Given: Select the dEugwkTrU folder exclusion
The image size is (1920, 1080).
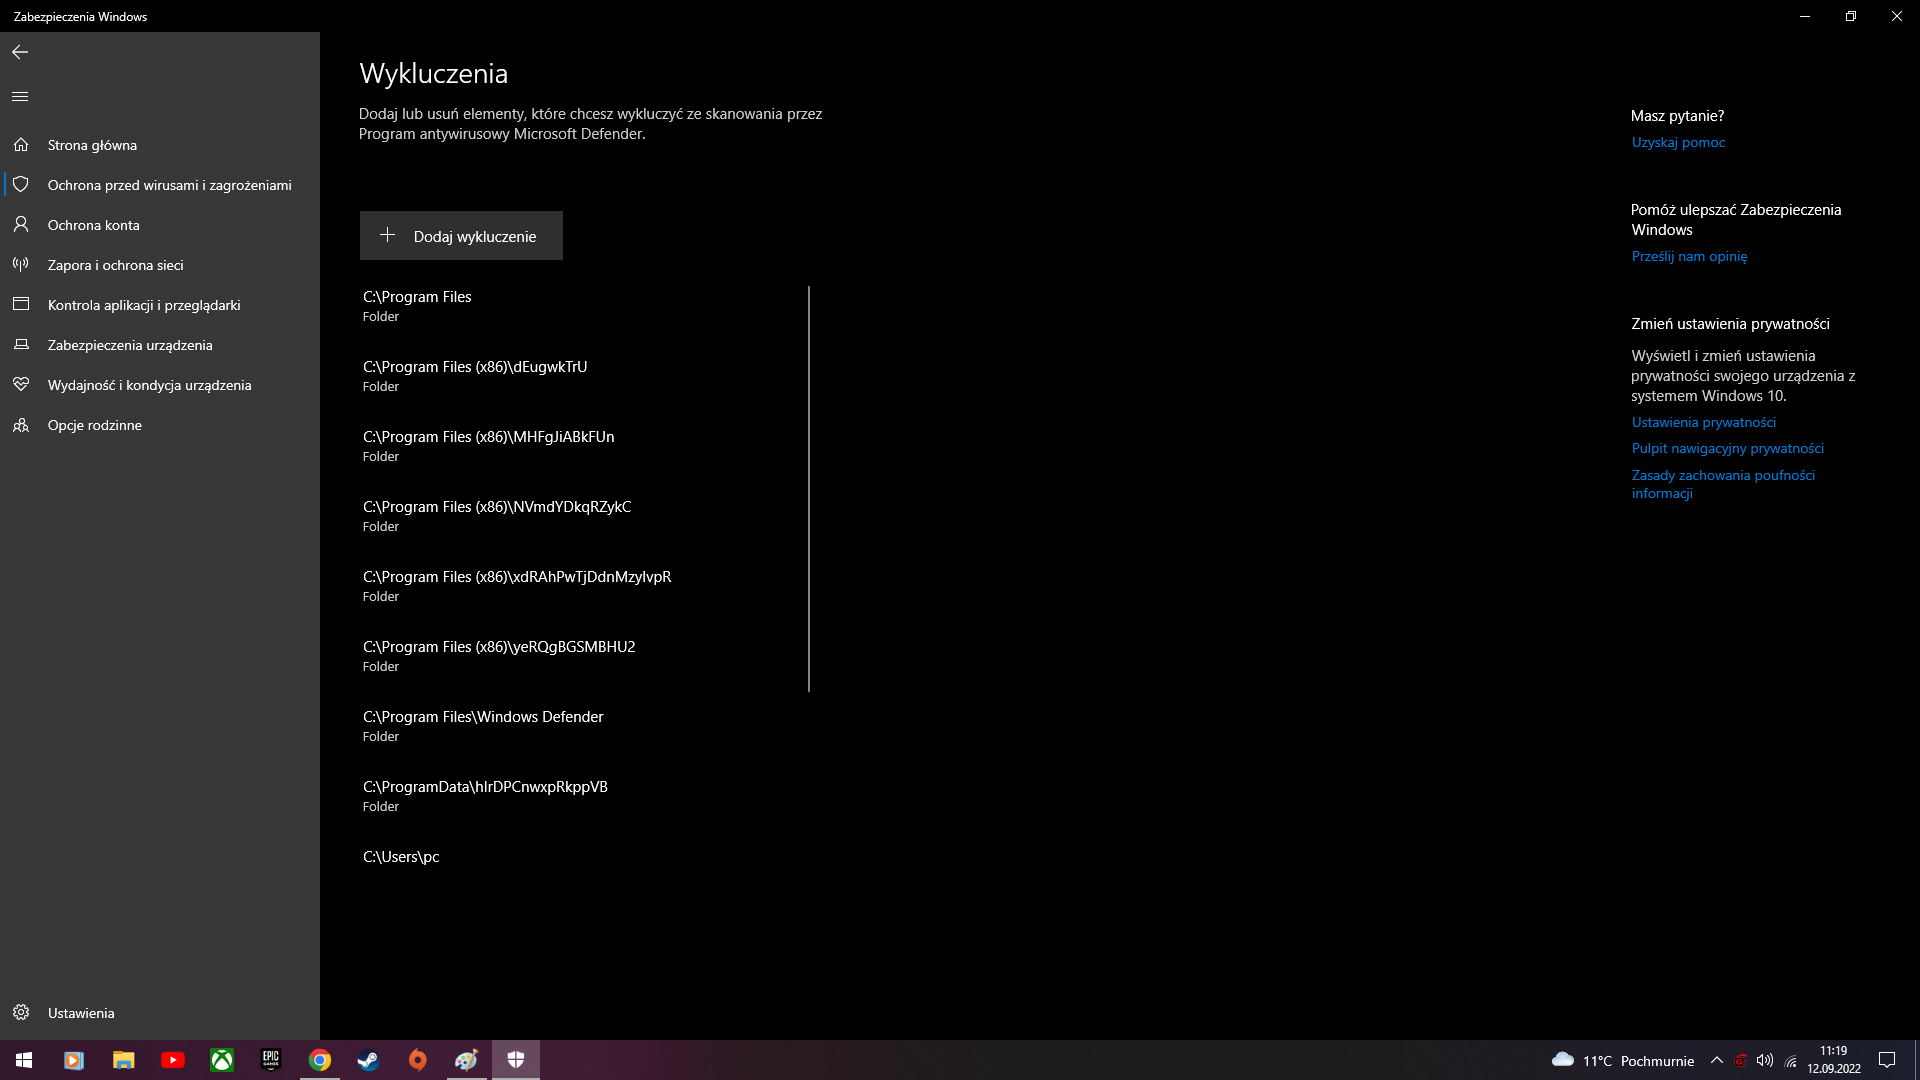Looking at the screenshot, I should (582, 376).
